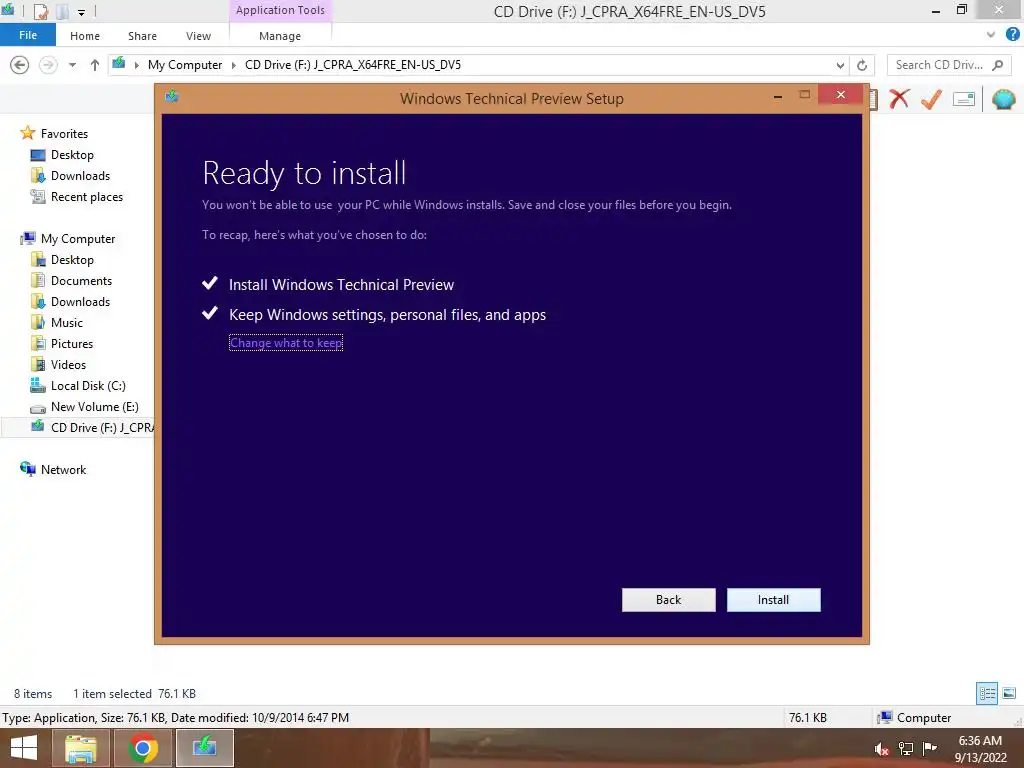Close the Windows Technical Preview Setup window

coord(841,95)
